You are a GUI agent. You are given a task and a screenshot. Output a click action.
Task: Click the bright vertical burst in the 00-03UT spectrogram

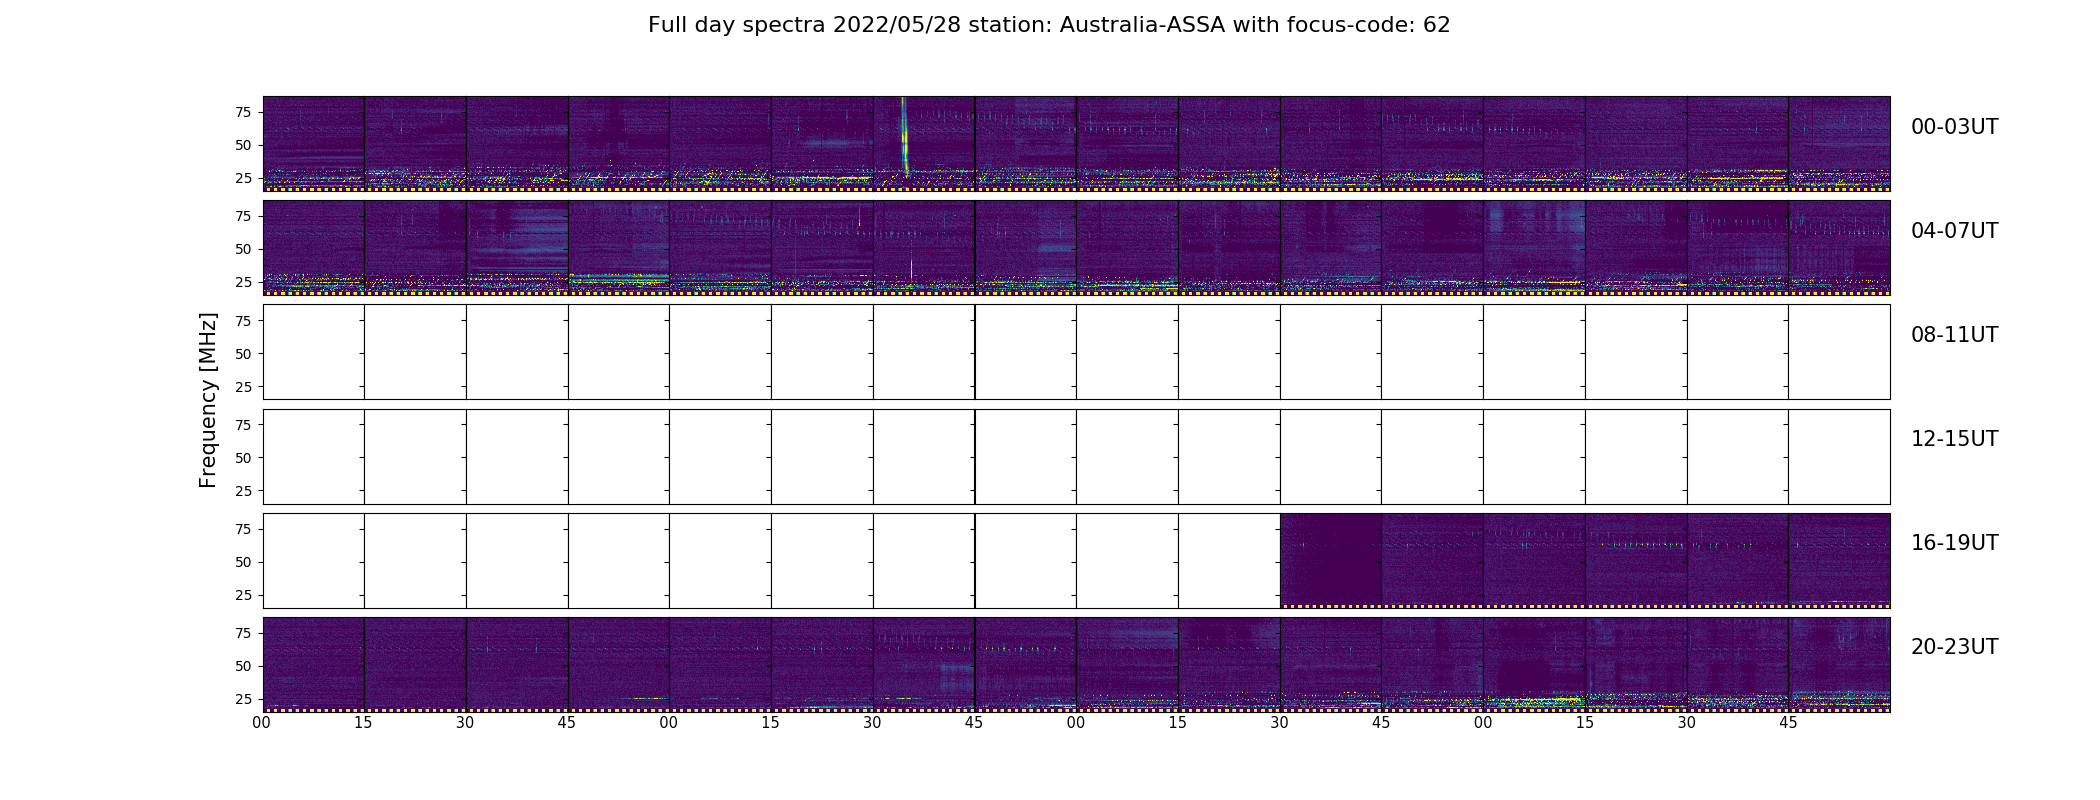click(905, 135)
